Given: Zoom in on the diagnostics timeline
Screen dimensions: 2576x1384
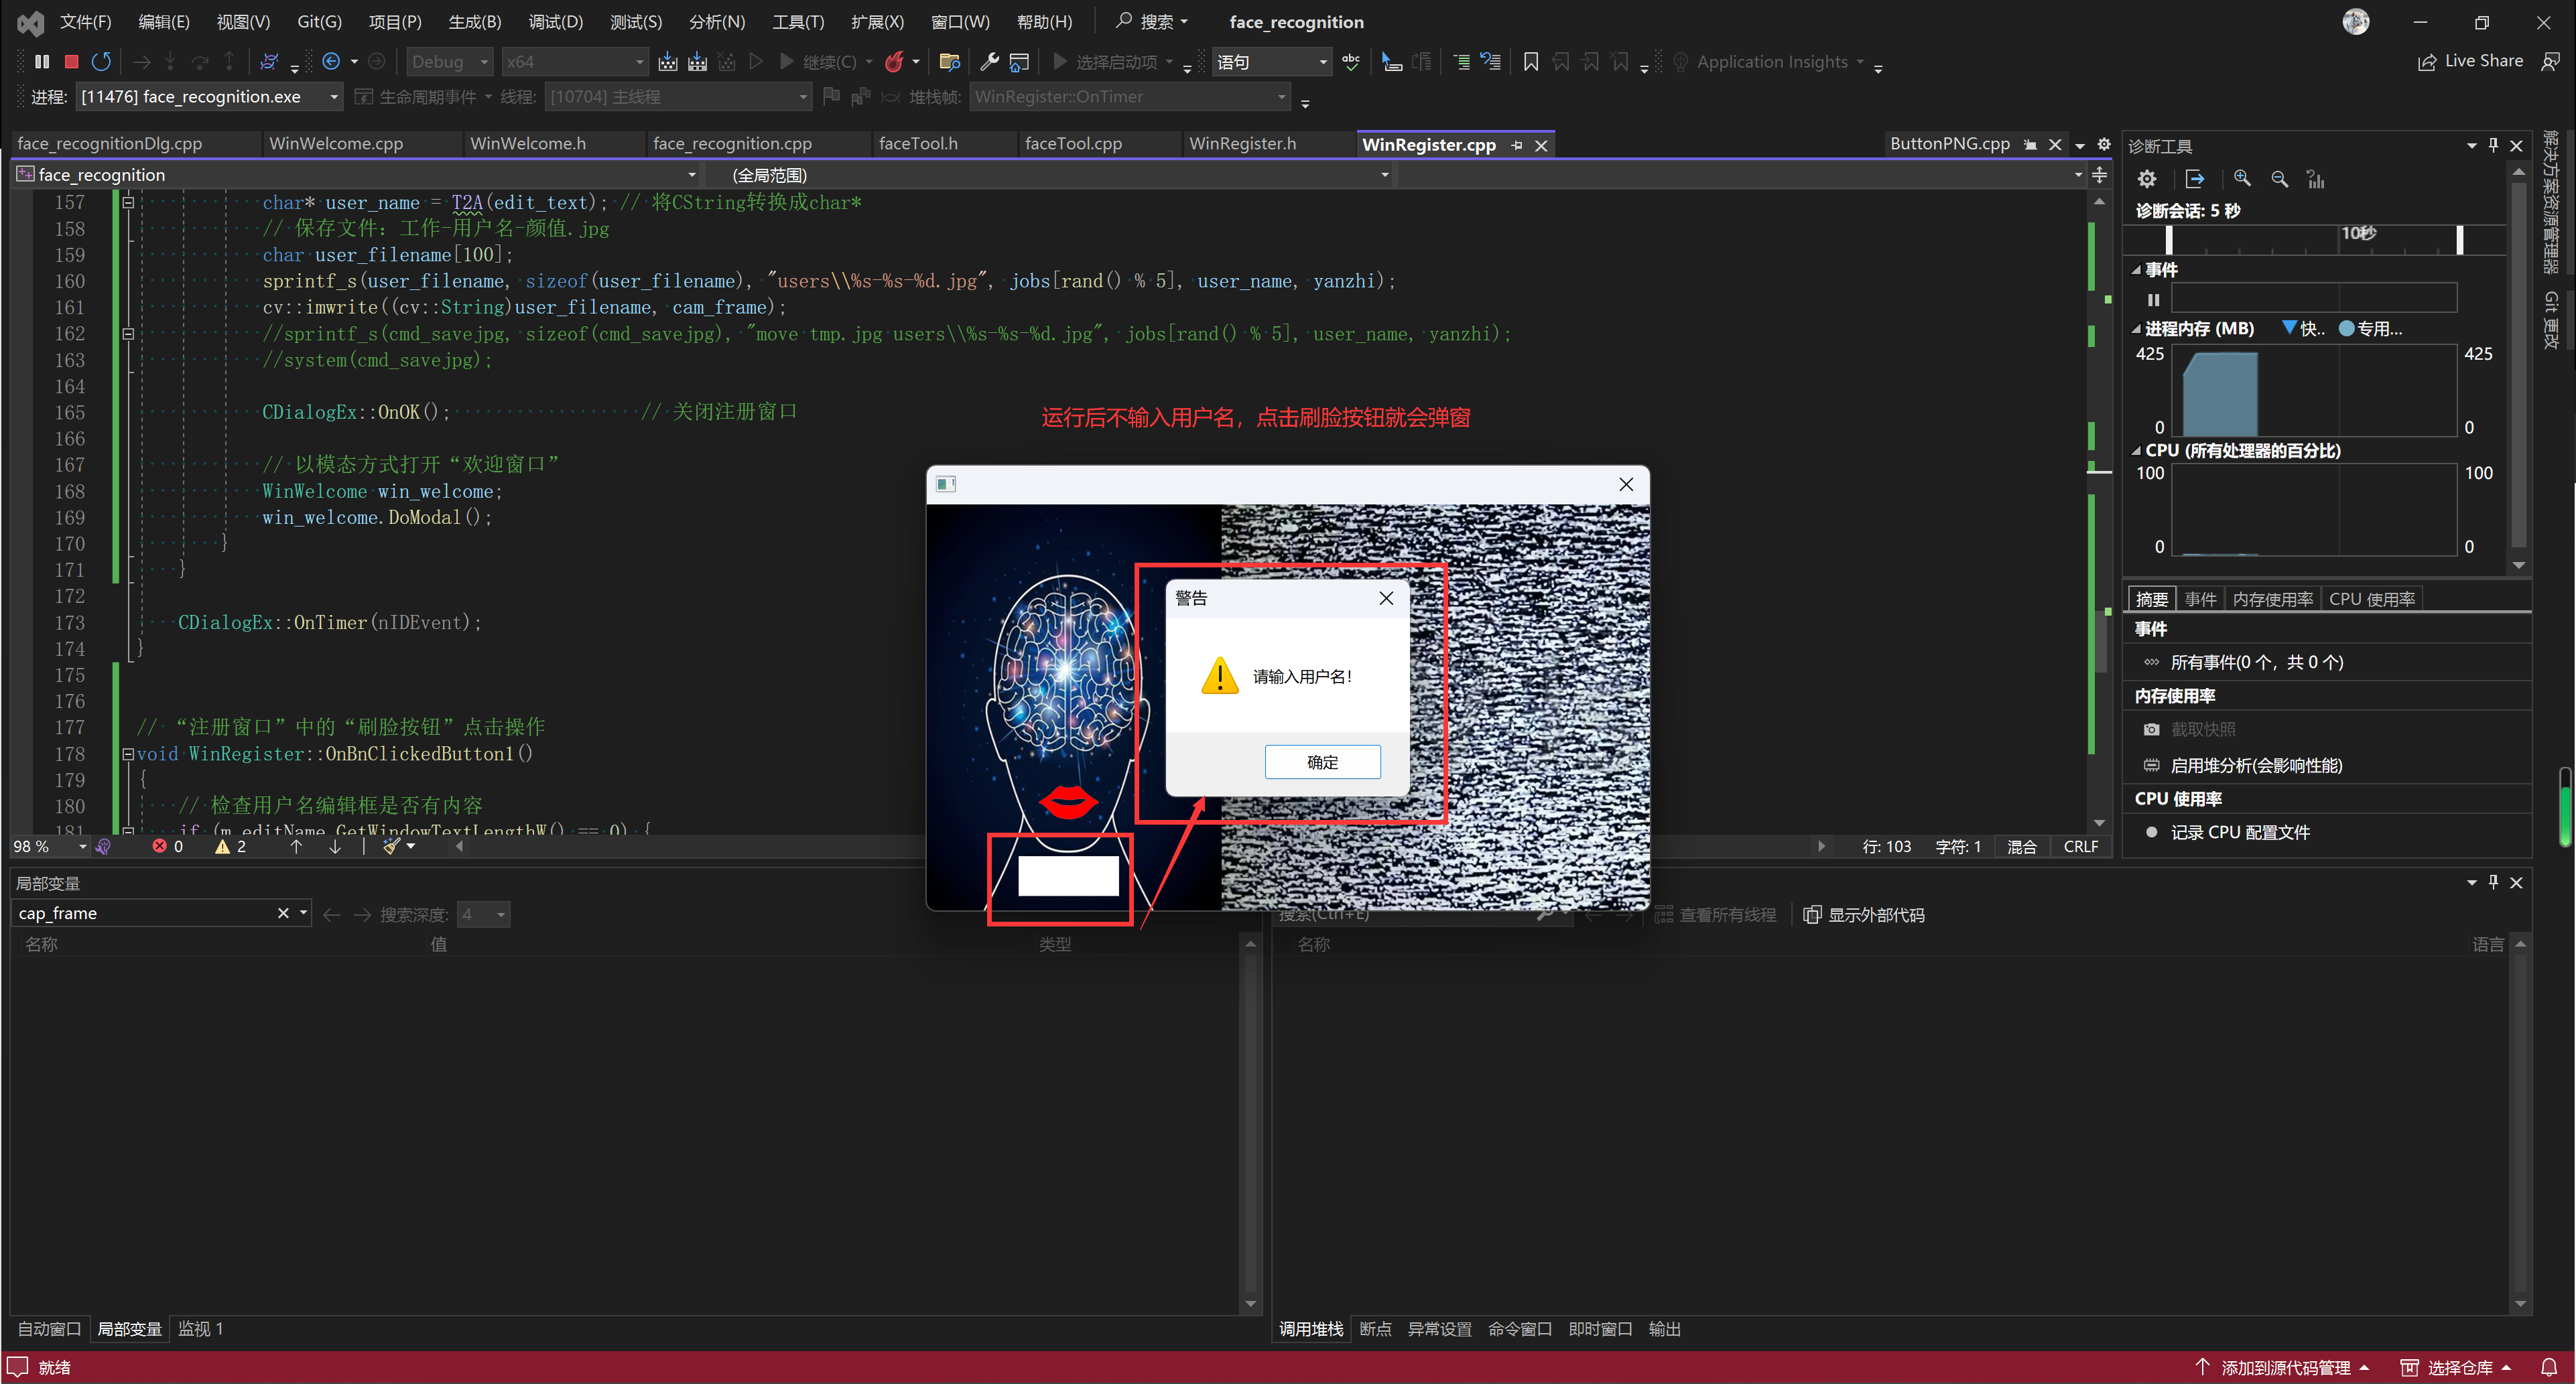Looking at the screenshot, I should tap(2242, 179).
